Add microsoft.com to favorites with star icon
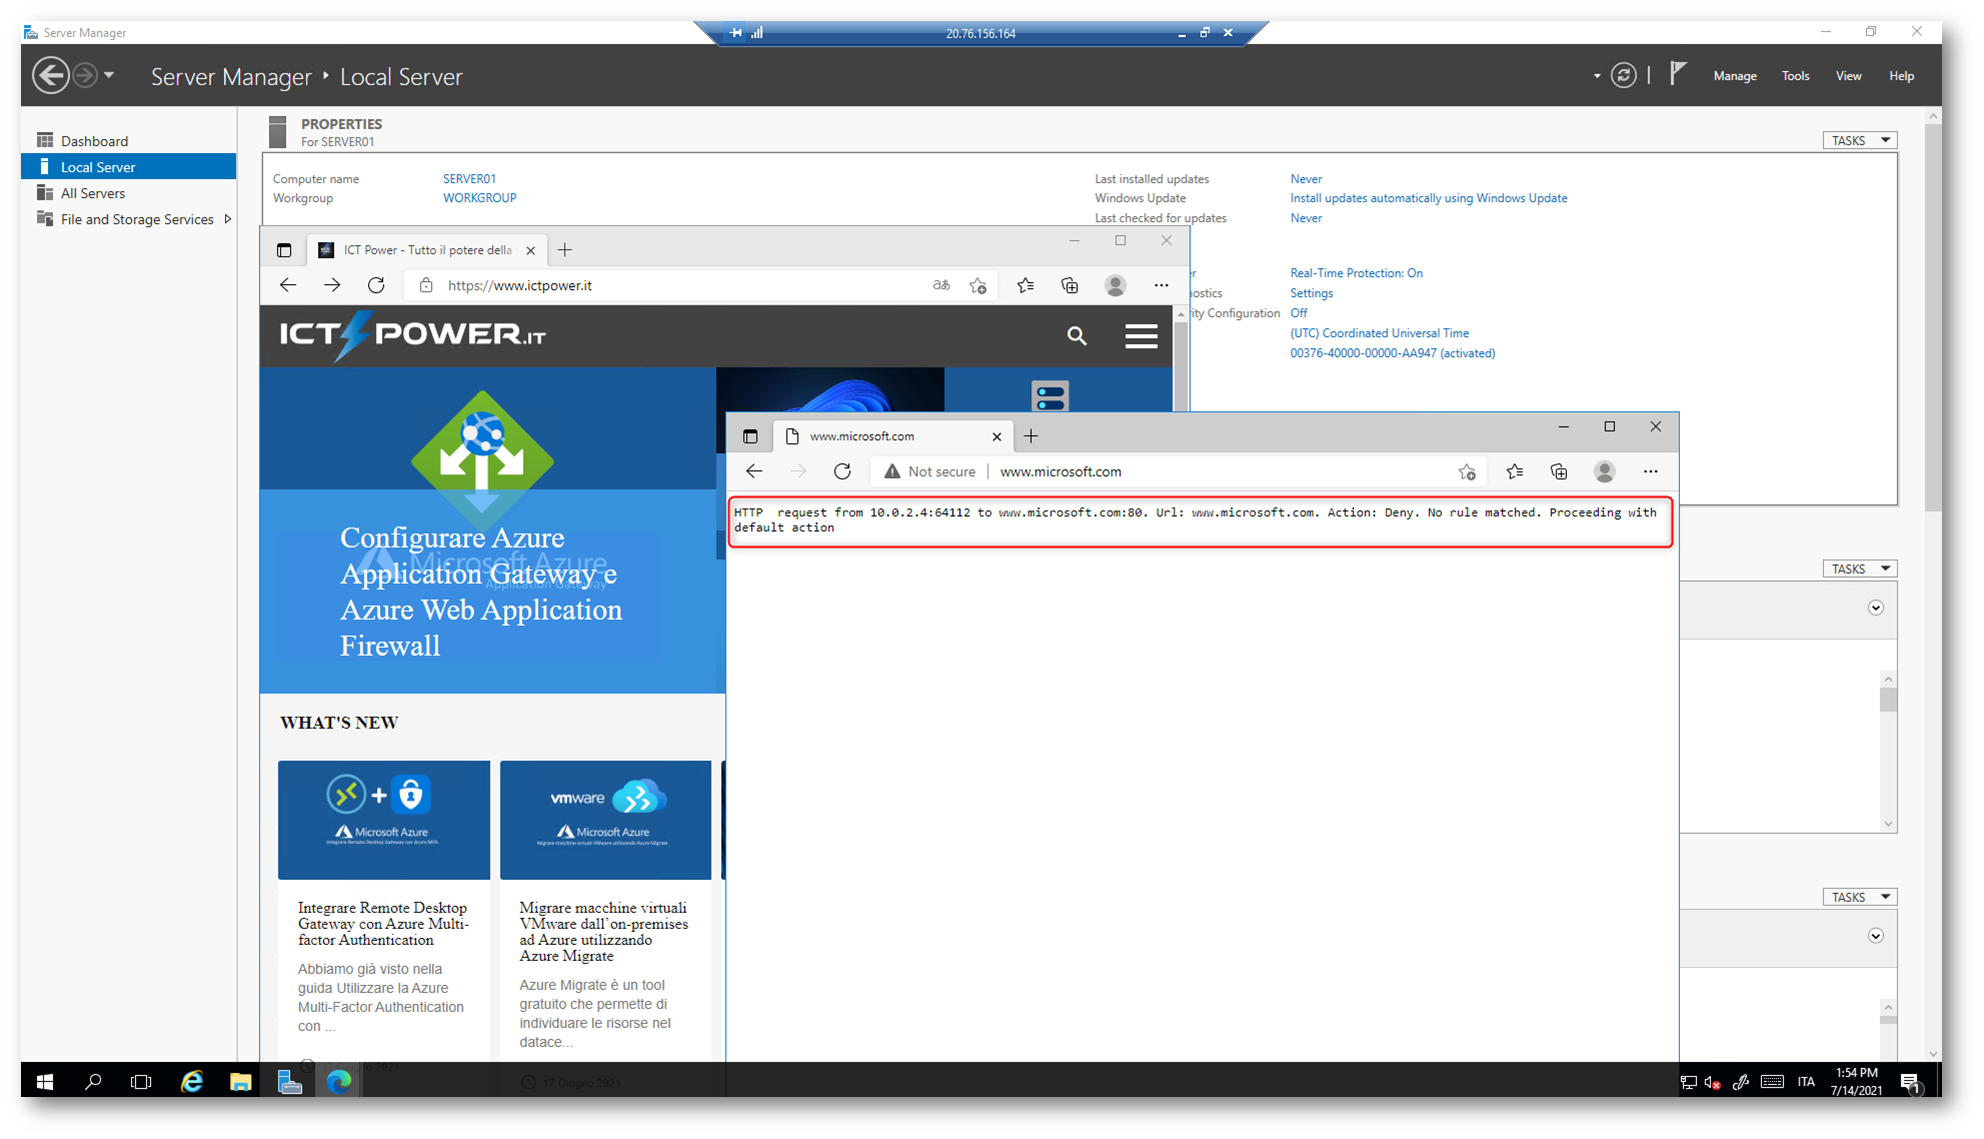The image size is (1984, 1139). [1466, 472]
